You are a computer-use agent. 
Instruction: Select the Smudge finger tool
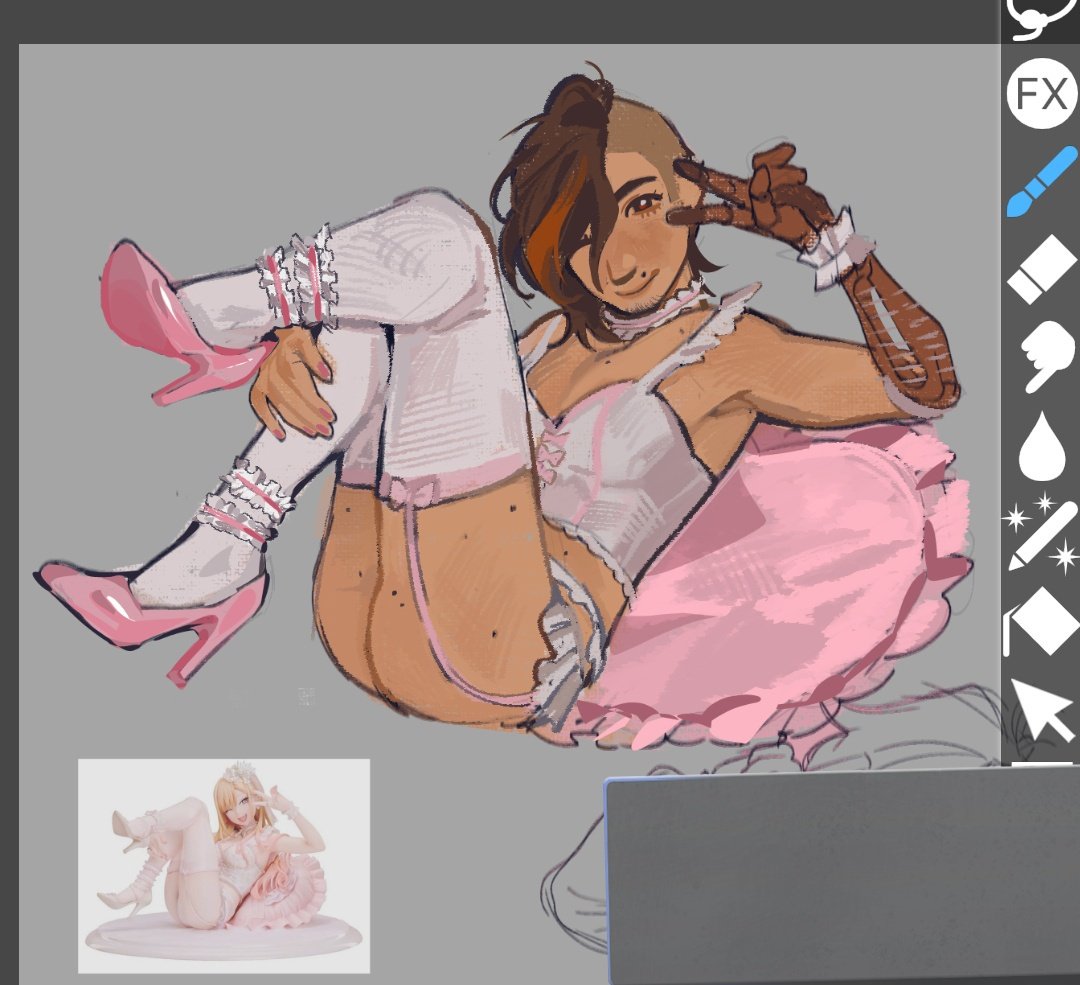(1047, 356)
